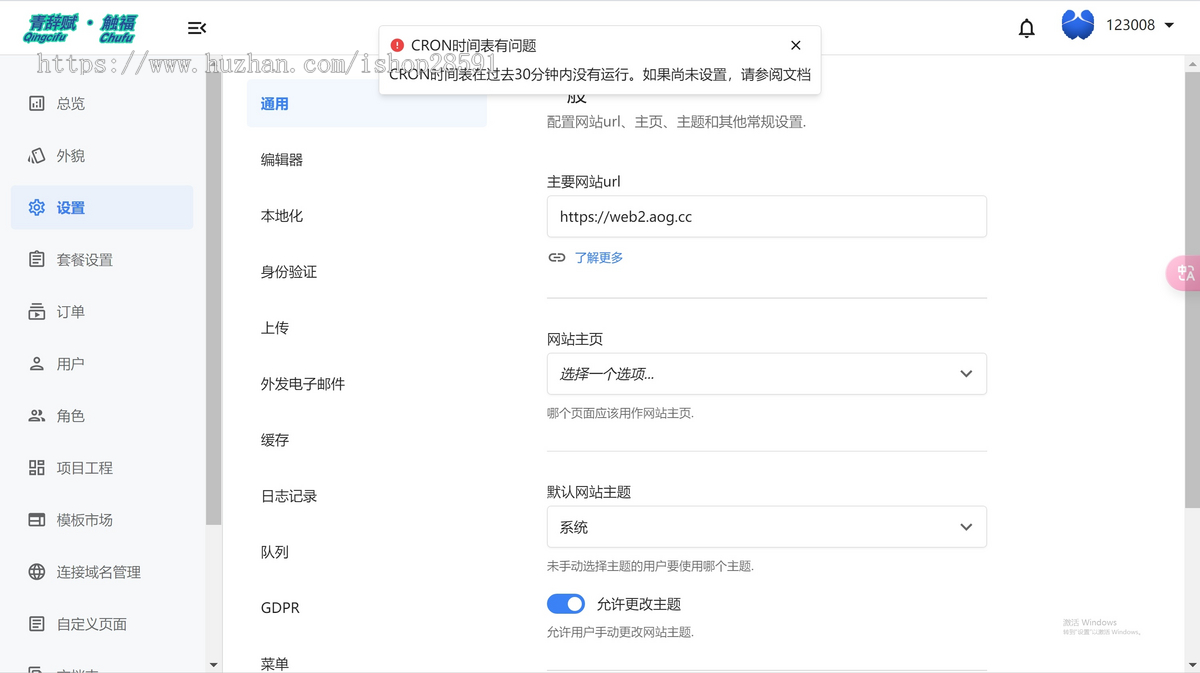
Task: Open 角色 sidebar item
Action: coord(102,415)
